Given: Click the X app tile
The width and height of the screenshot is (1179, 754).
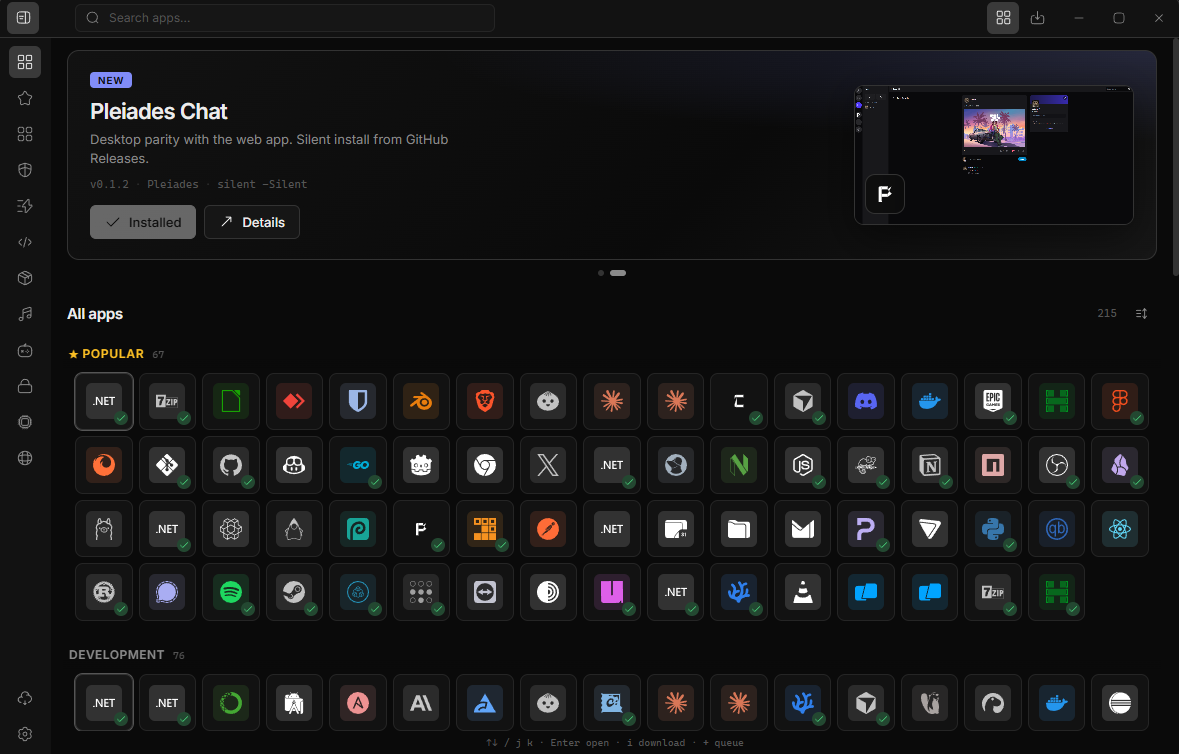Looking at the screenshot, I should 548,465.
